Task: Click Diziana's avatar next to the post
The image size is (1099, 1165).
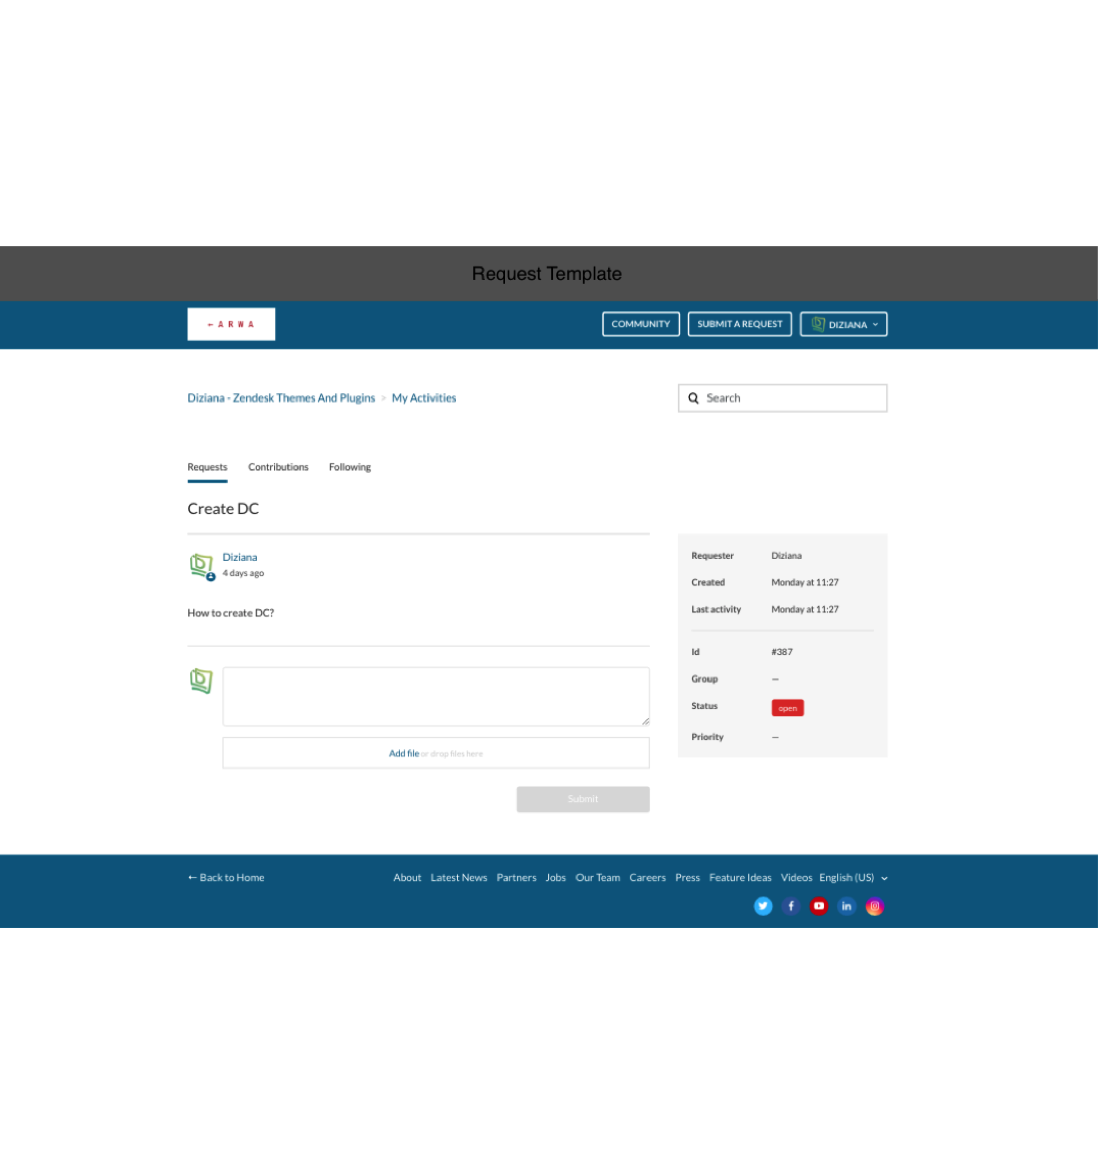Action: [x=201, y=566]
